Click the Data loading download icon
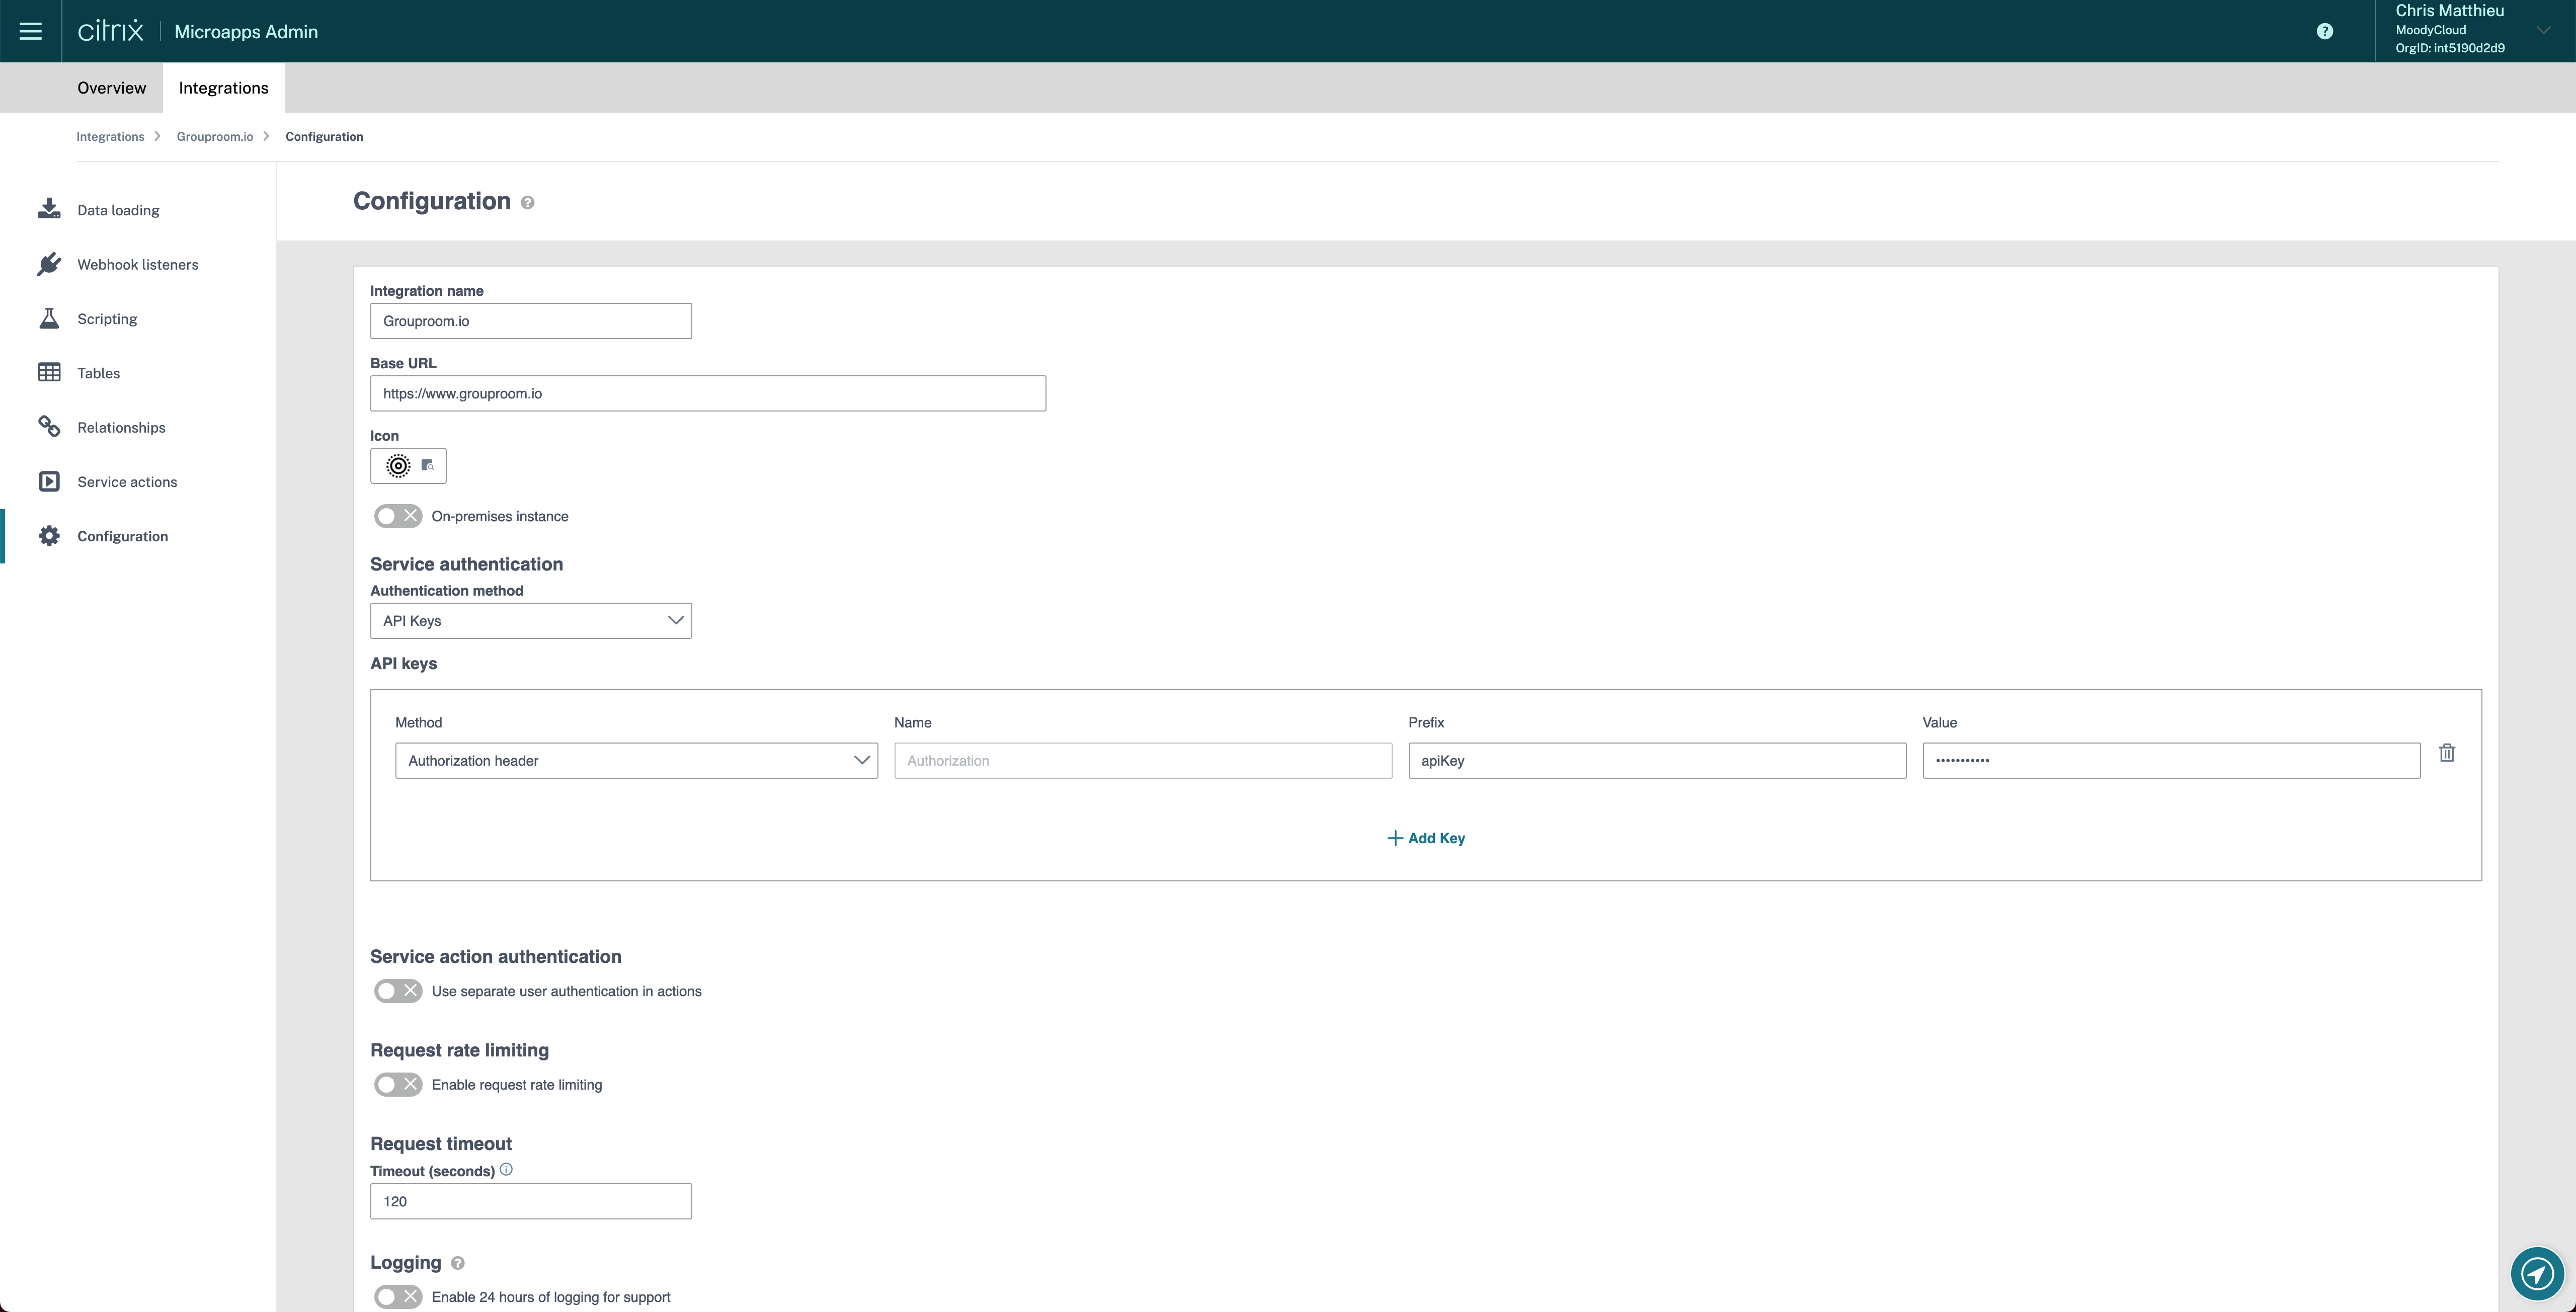 [49, 209]
